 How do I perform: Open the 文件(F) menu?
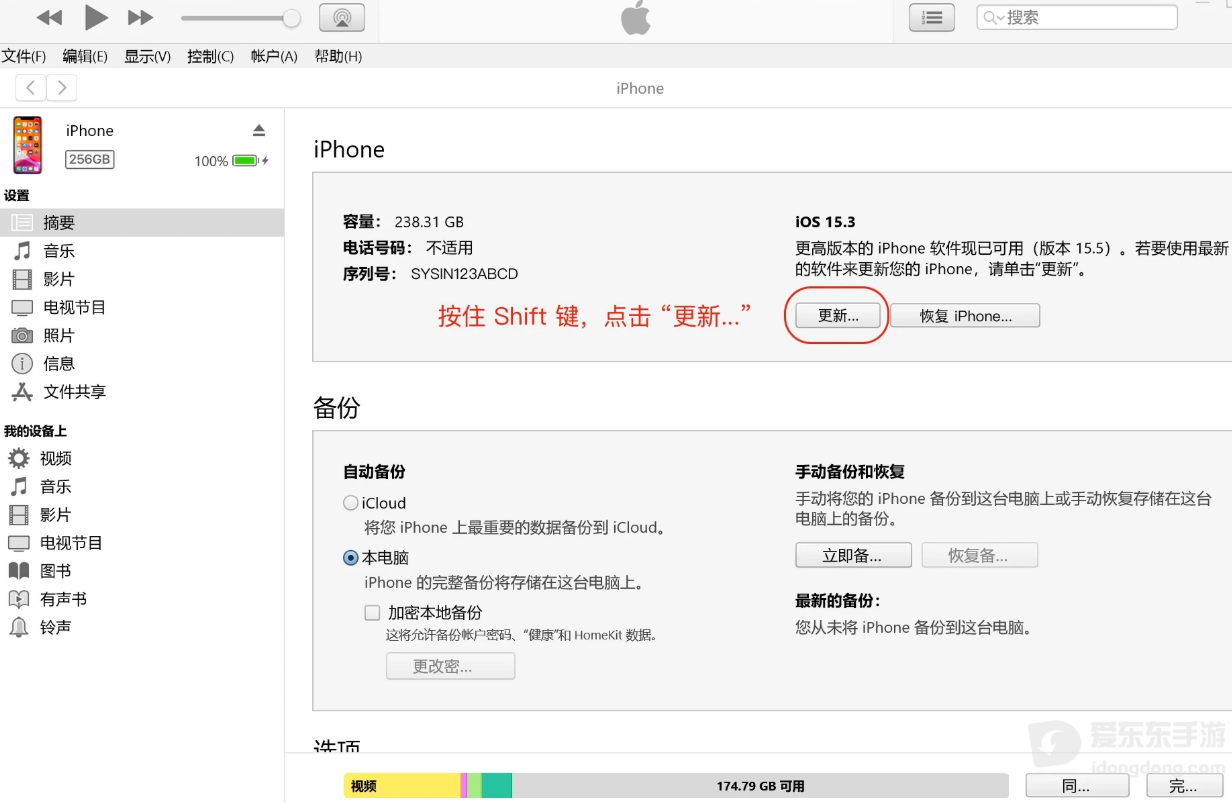pos(24,56)
